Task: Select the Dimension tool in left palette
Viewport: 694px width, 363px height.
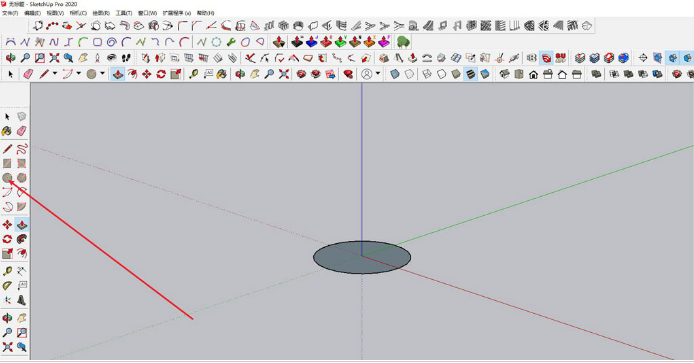Action: click(x=22, y=271)
